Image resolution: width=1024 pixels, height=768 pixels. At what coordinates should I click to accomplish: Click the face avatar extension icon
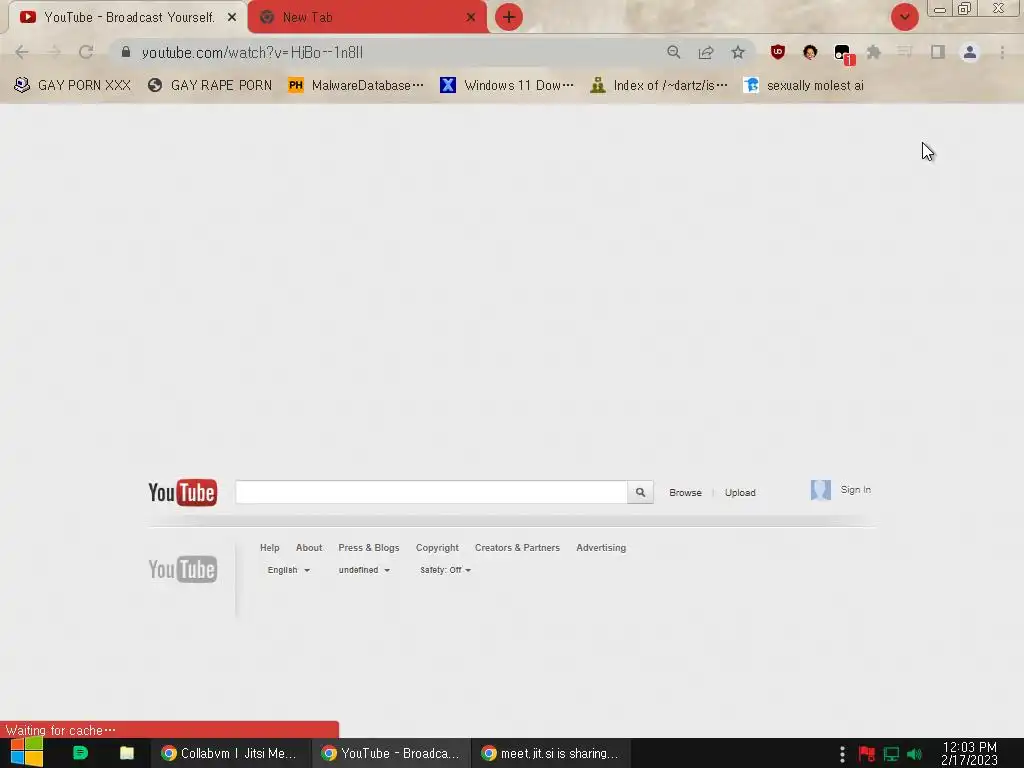[810, 52]
